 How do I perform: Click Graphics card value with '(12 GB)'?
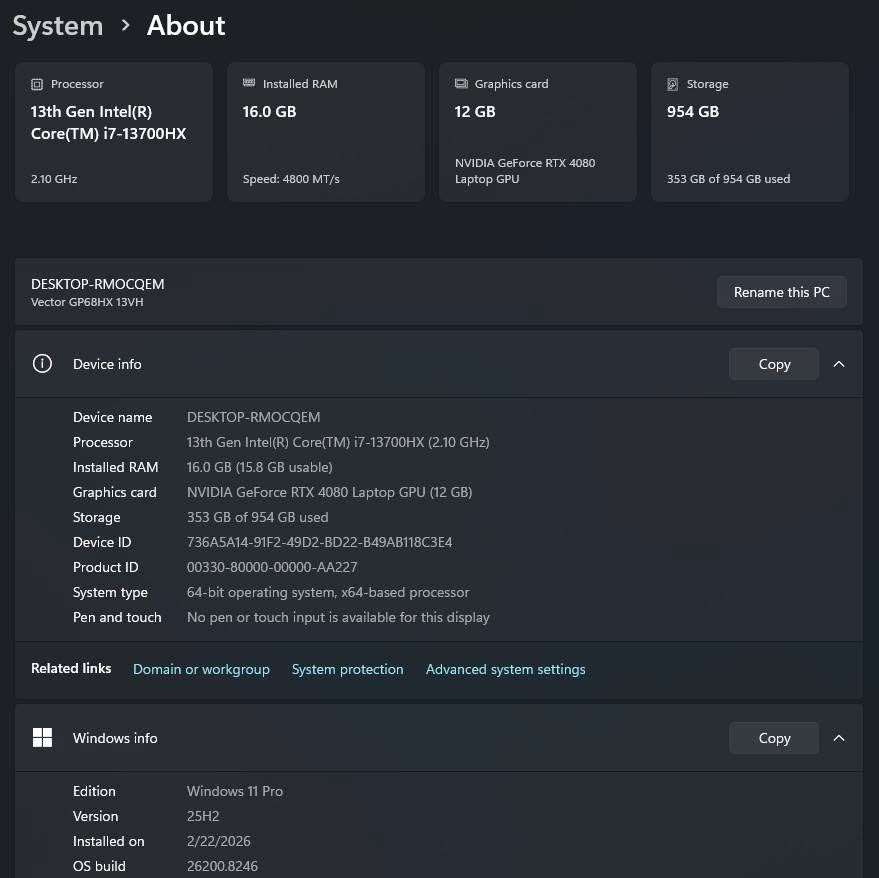coord(330,492)
